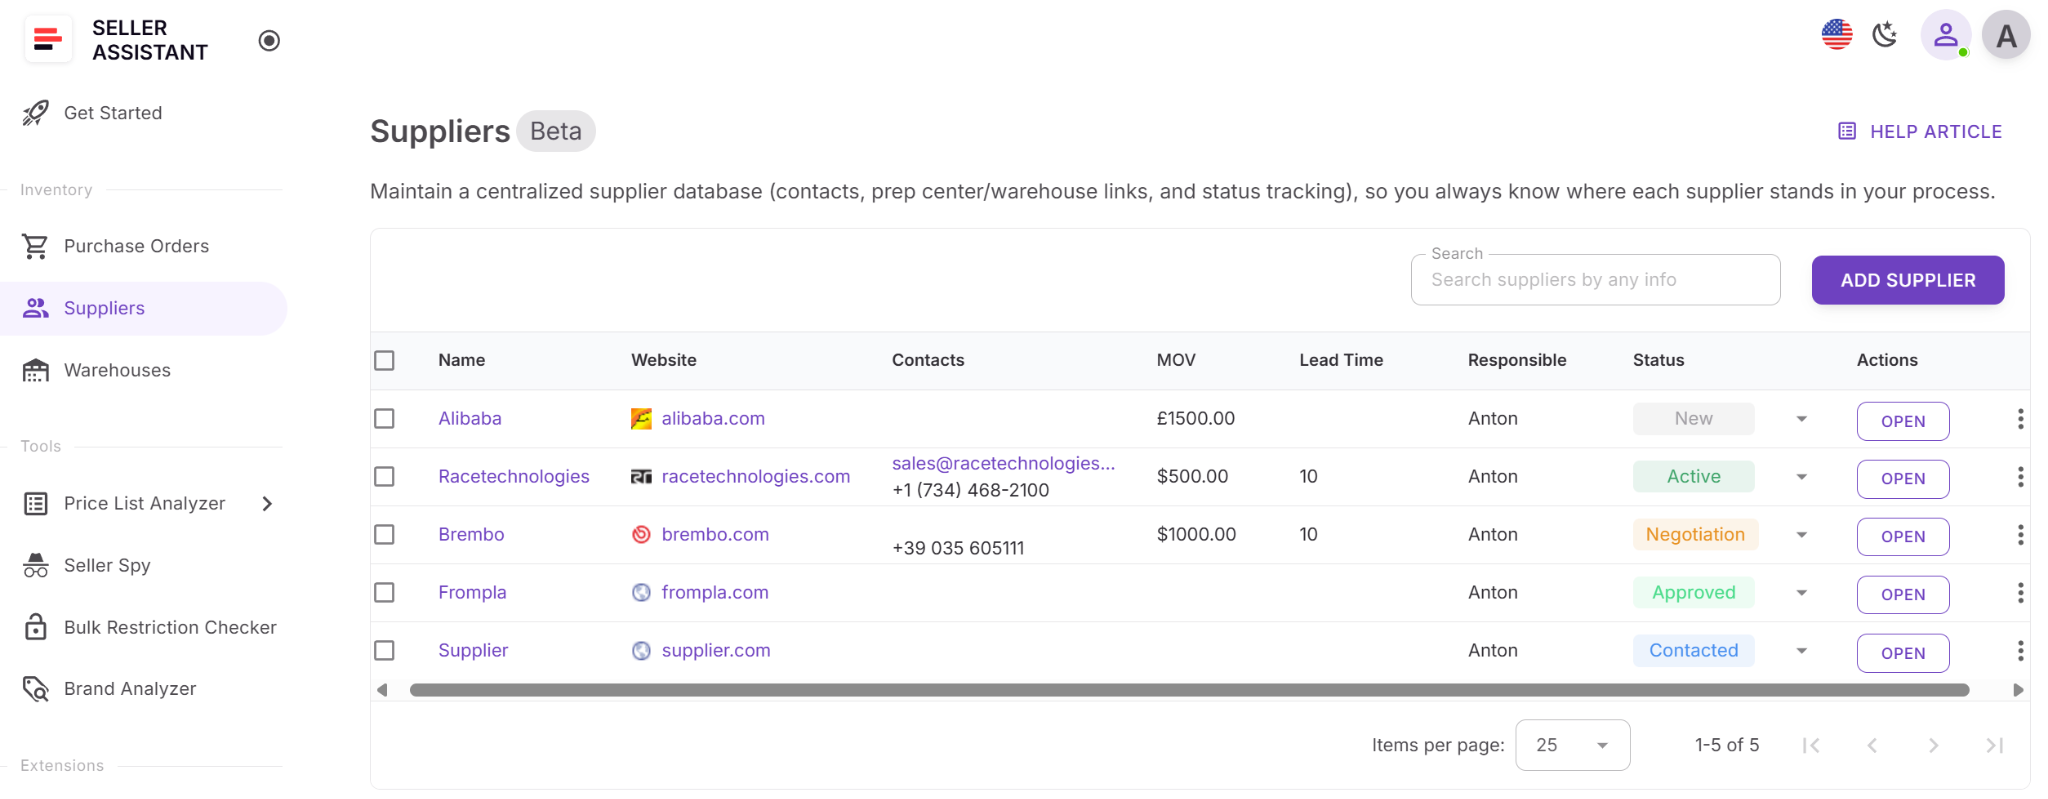Tick the Frompla supplier checkbox
The height and width of the screenshot is (799, 2048).
tap(384, 593)
